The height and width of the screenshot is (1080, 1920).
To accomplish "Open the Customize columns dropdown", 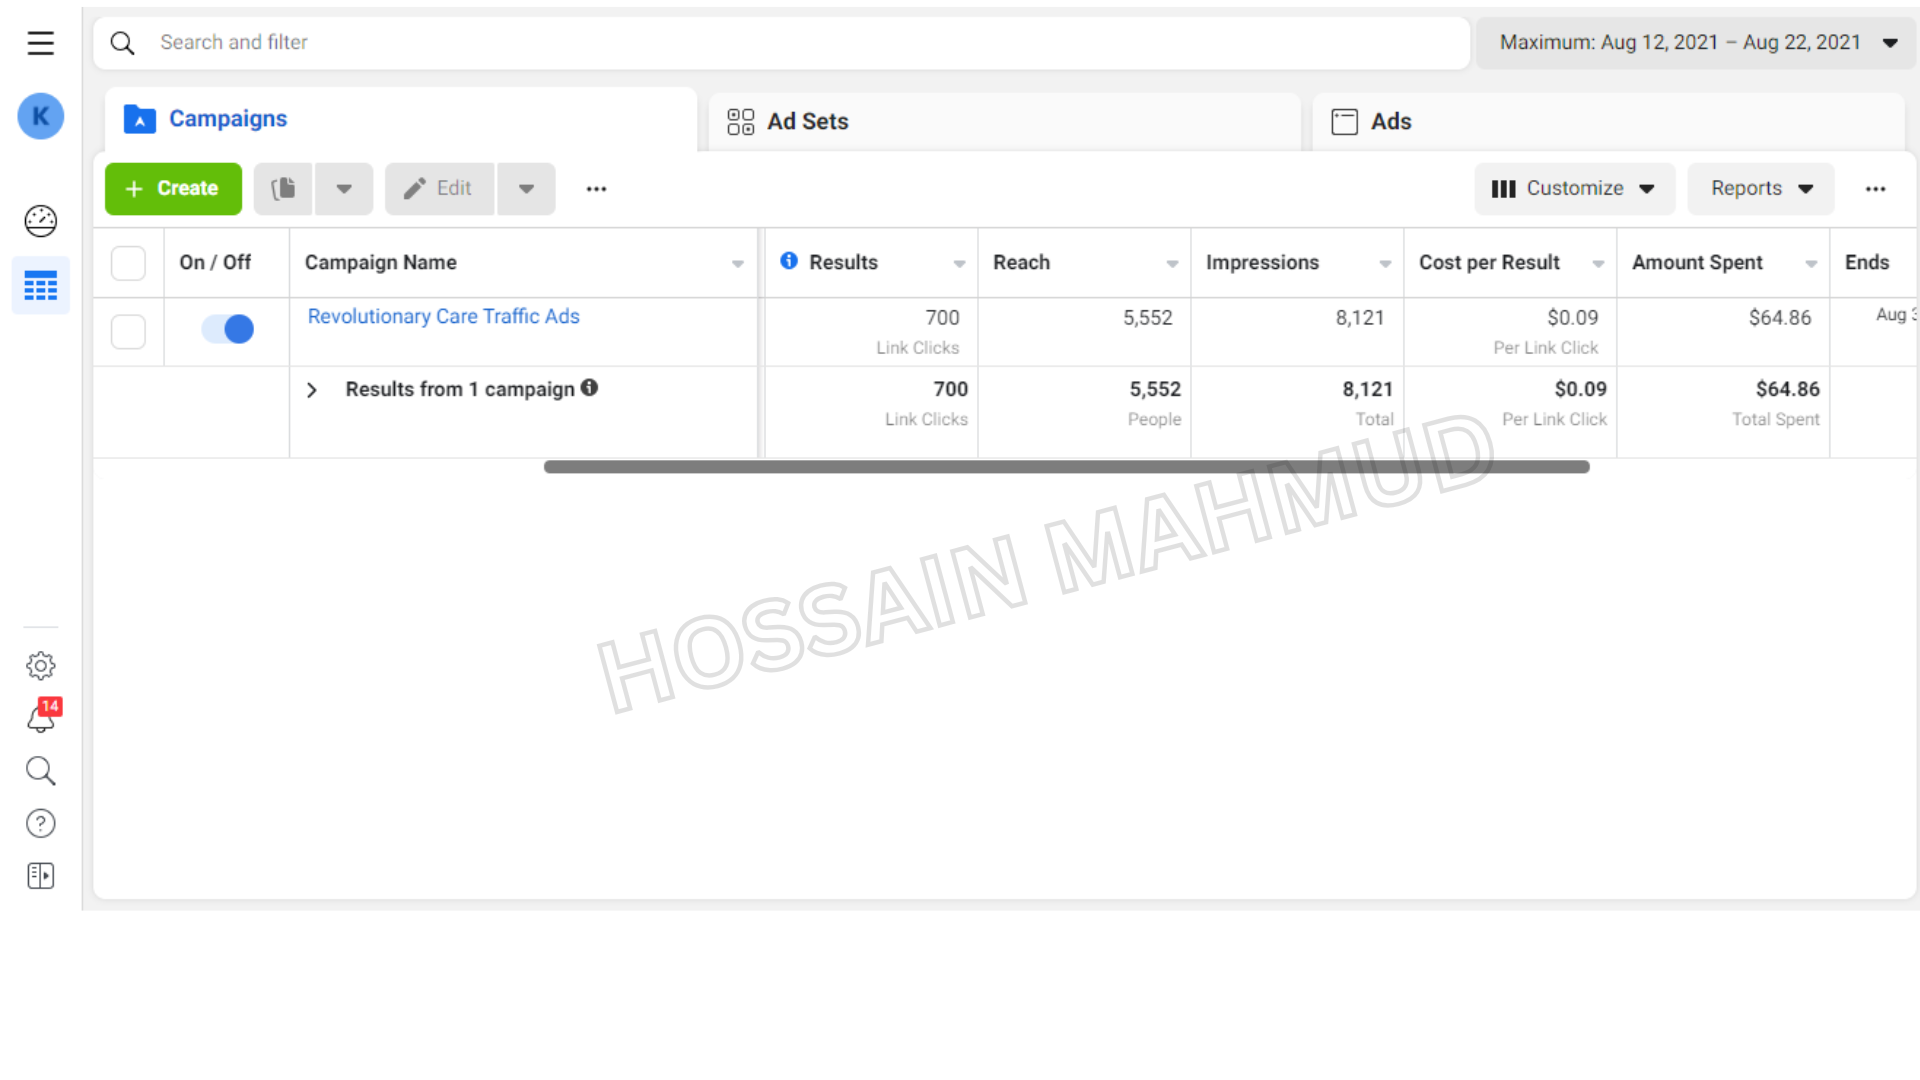I will coord(1574,188).
